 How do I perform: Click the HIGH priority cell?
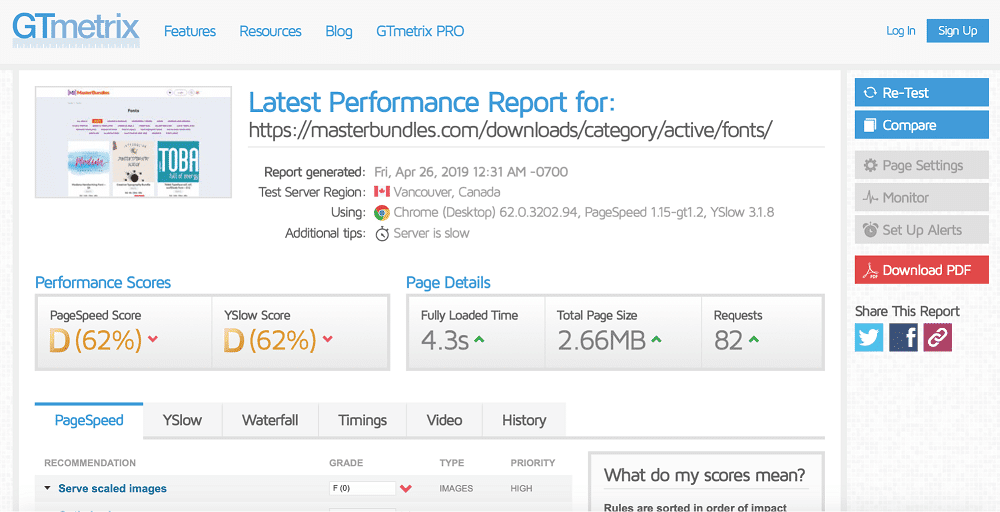(521, 489)
